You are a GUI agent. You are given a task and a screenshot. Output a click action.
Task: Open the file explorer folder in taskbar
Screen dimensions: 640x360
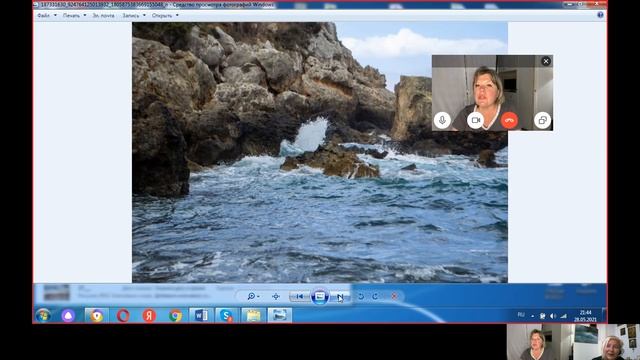pyautogui.click(x=253, y=316)
